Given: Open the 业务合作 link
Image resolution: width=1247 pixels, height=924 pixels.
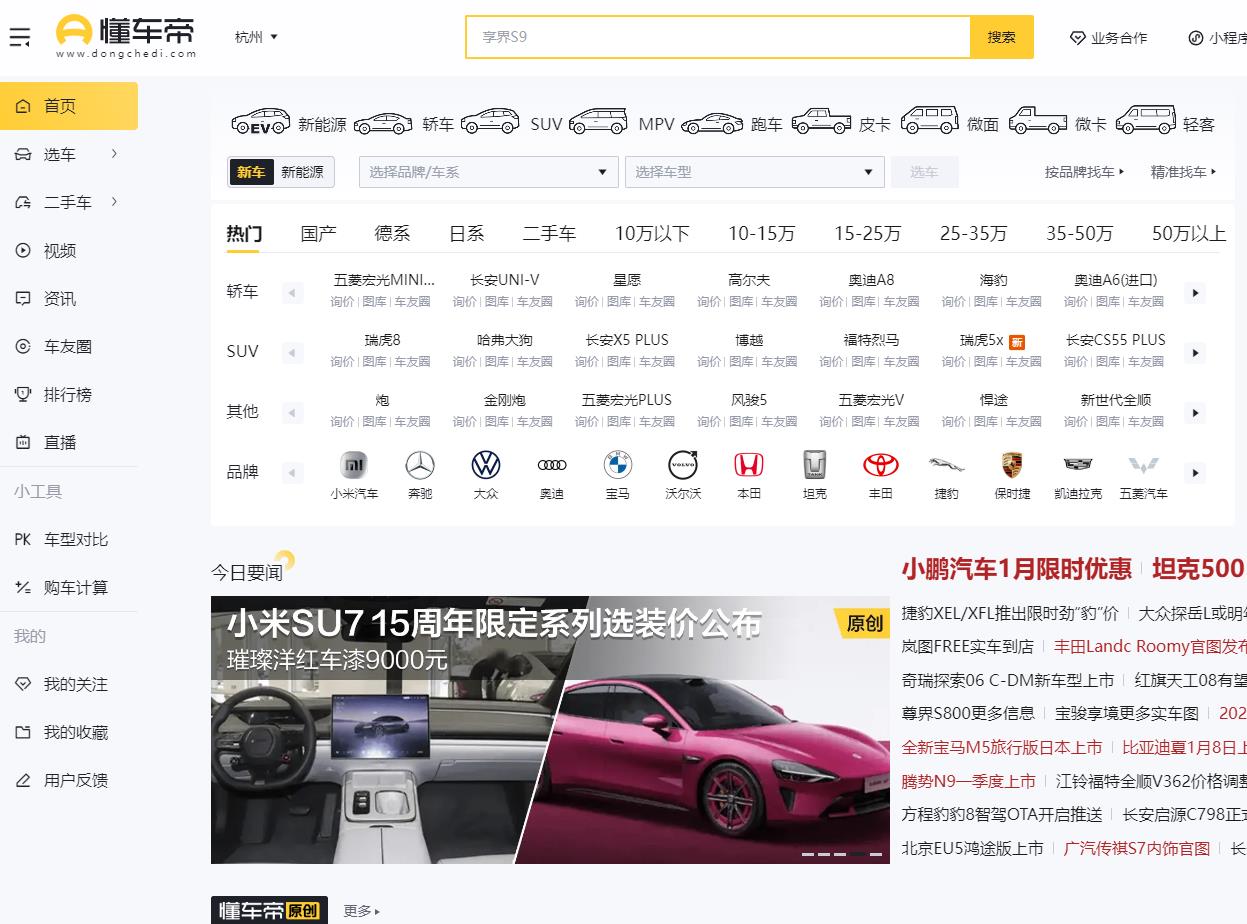Looking at the screenshot, I should (x=1109, y=38).
